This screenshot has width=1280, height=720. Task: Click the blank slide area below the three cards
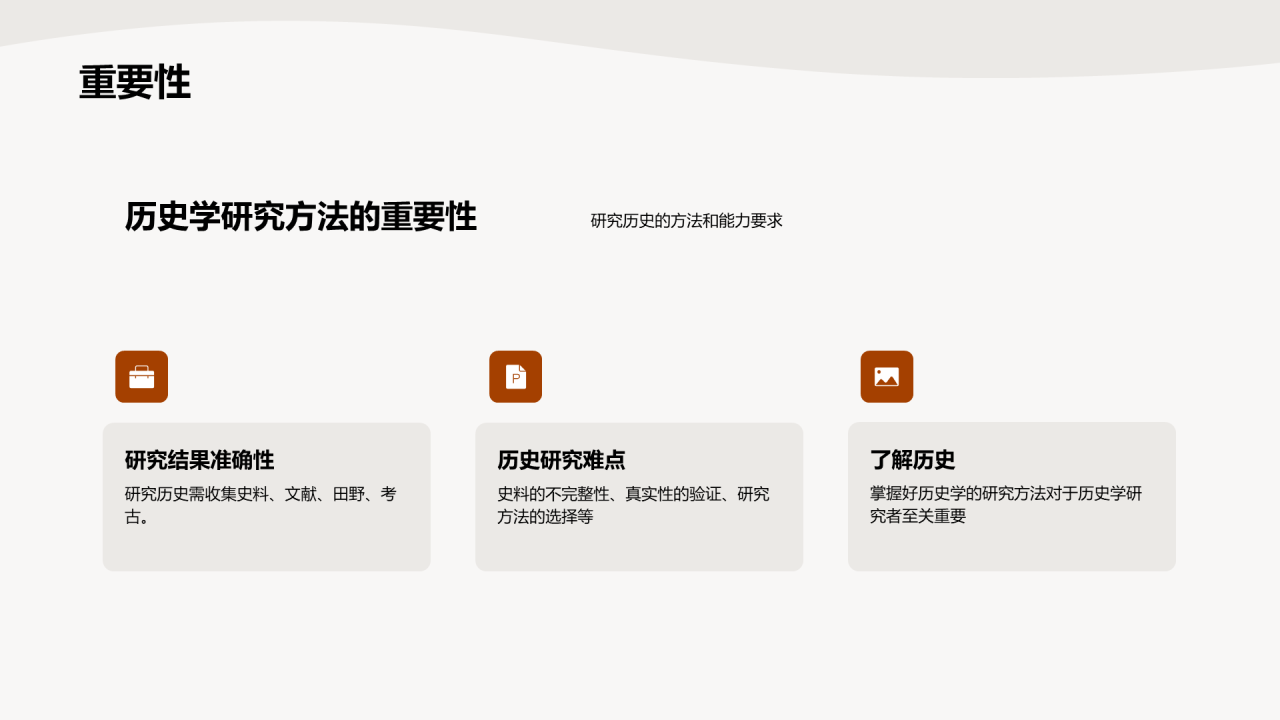pyautogui.click(x=640, y=650)
